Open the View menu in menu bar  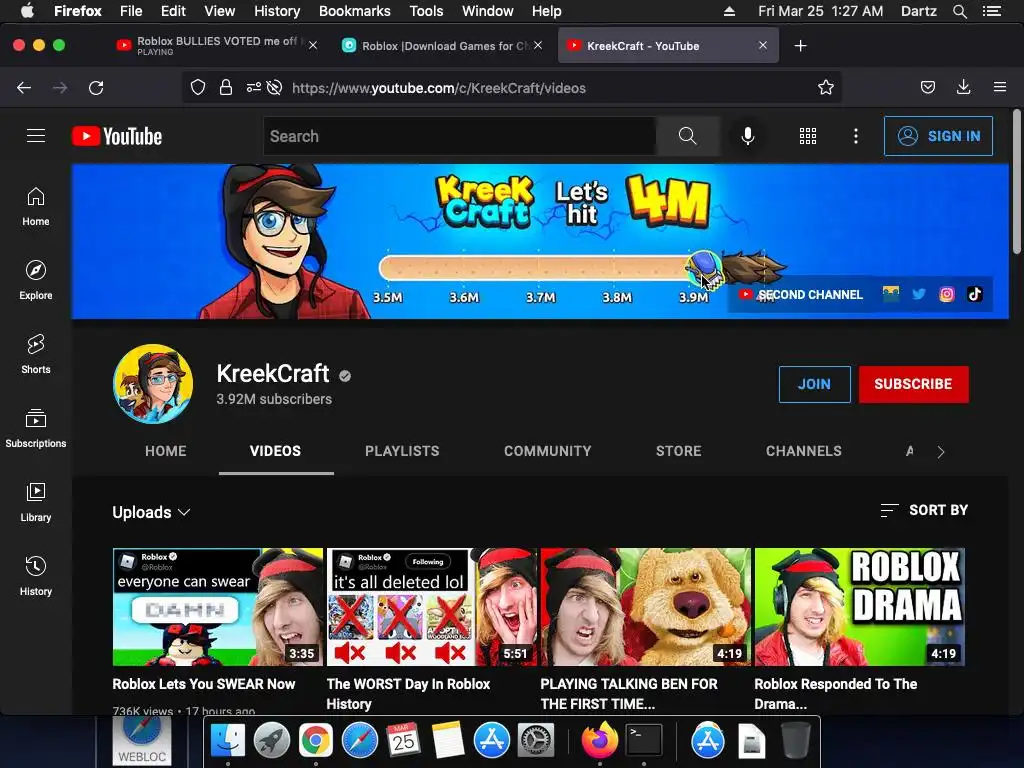point(219,11)
